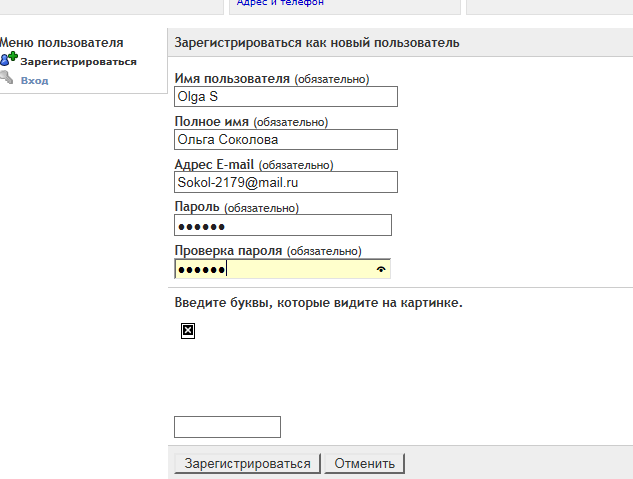Click inside the Пароль password field
633x479 pixels.
click(x=282, y=226)
